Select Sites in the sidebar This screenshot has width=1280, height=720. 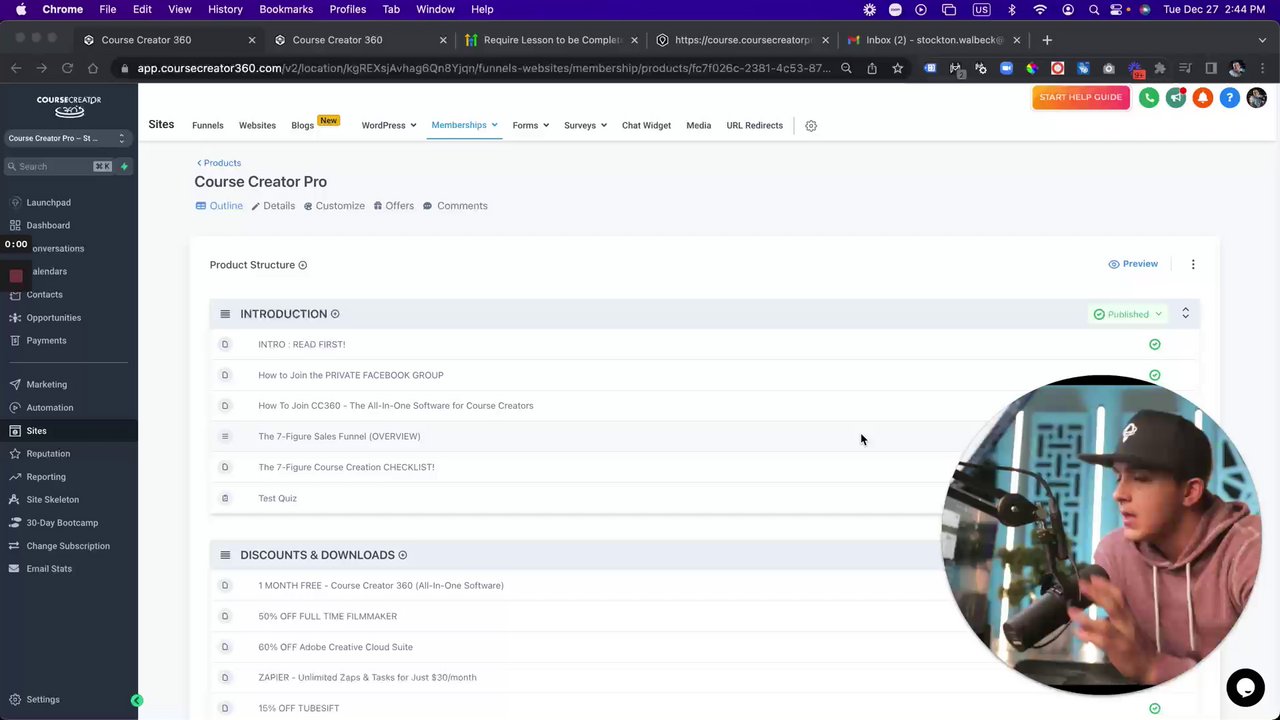coord(36,430)
